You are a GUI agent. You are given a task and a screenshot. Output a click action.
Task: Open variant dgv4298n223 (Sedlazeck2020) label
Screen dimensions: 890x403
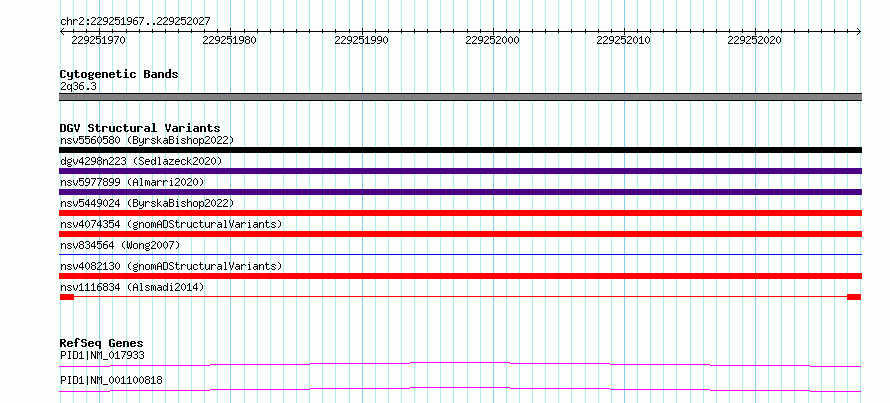(141, 161)
